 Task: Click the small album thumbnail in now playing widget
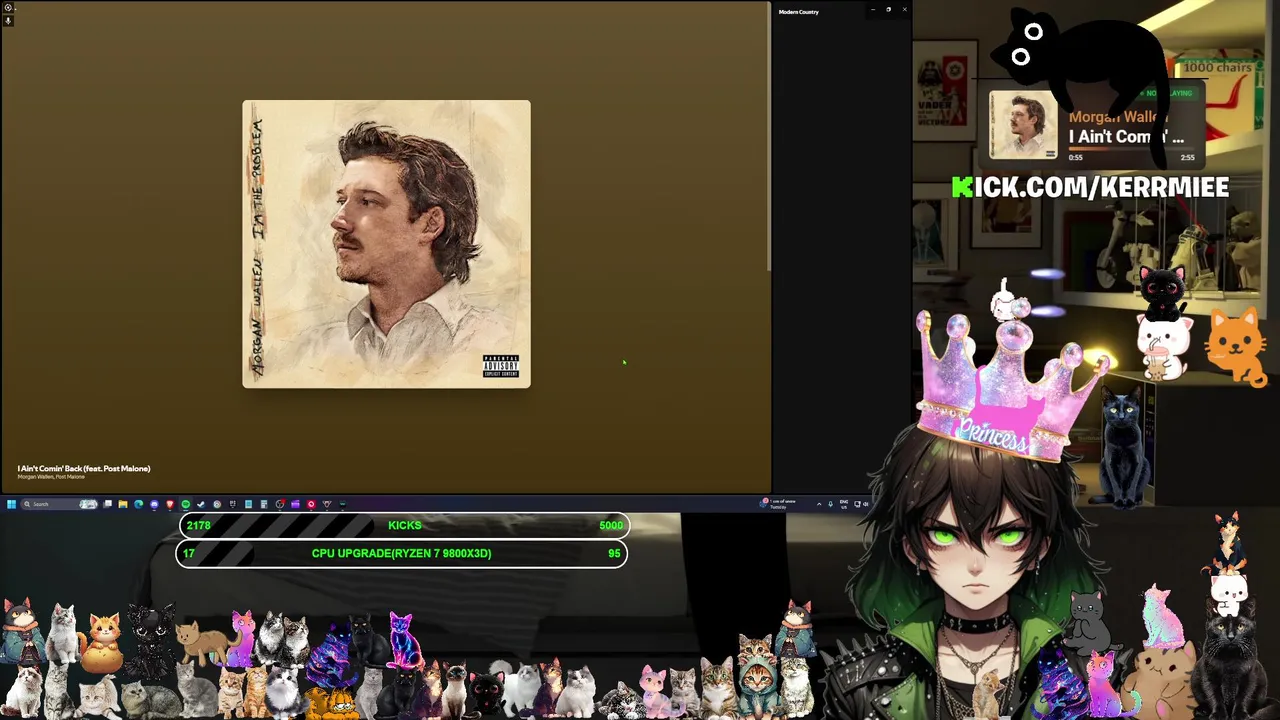click(1023, 125)
